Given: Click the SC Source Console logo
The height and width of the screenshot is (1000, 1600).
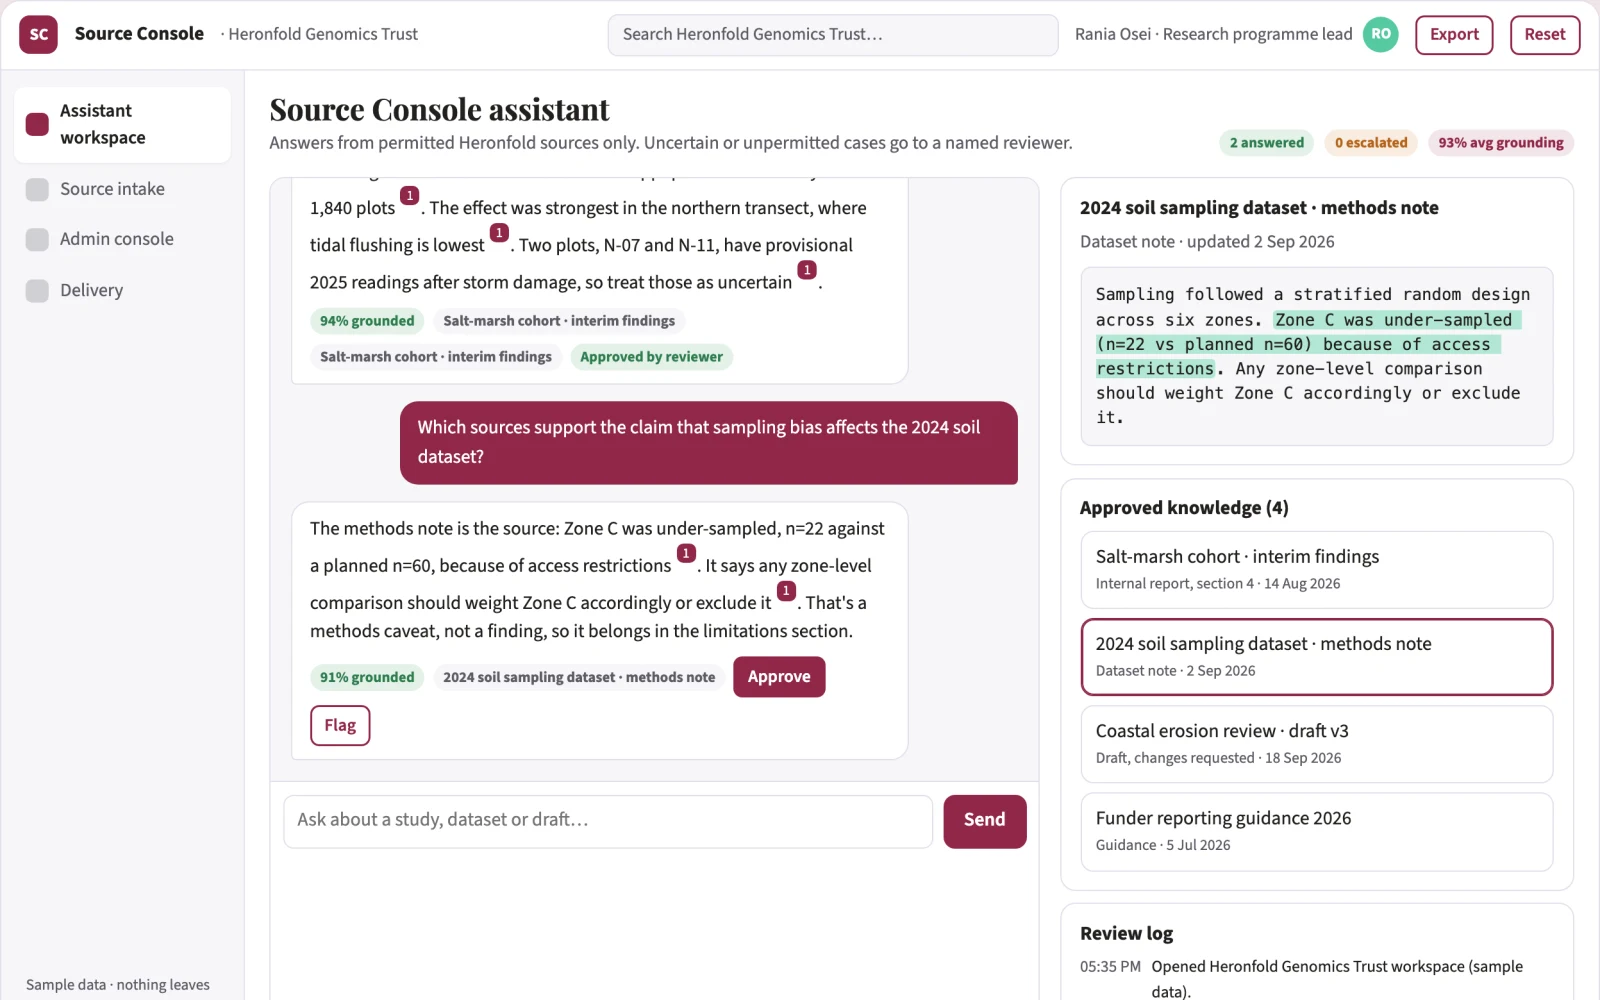Looking at the screenshot, I should pos(38,34).
